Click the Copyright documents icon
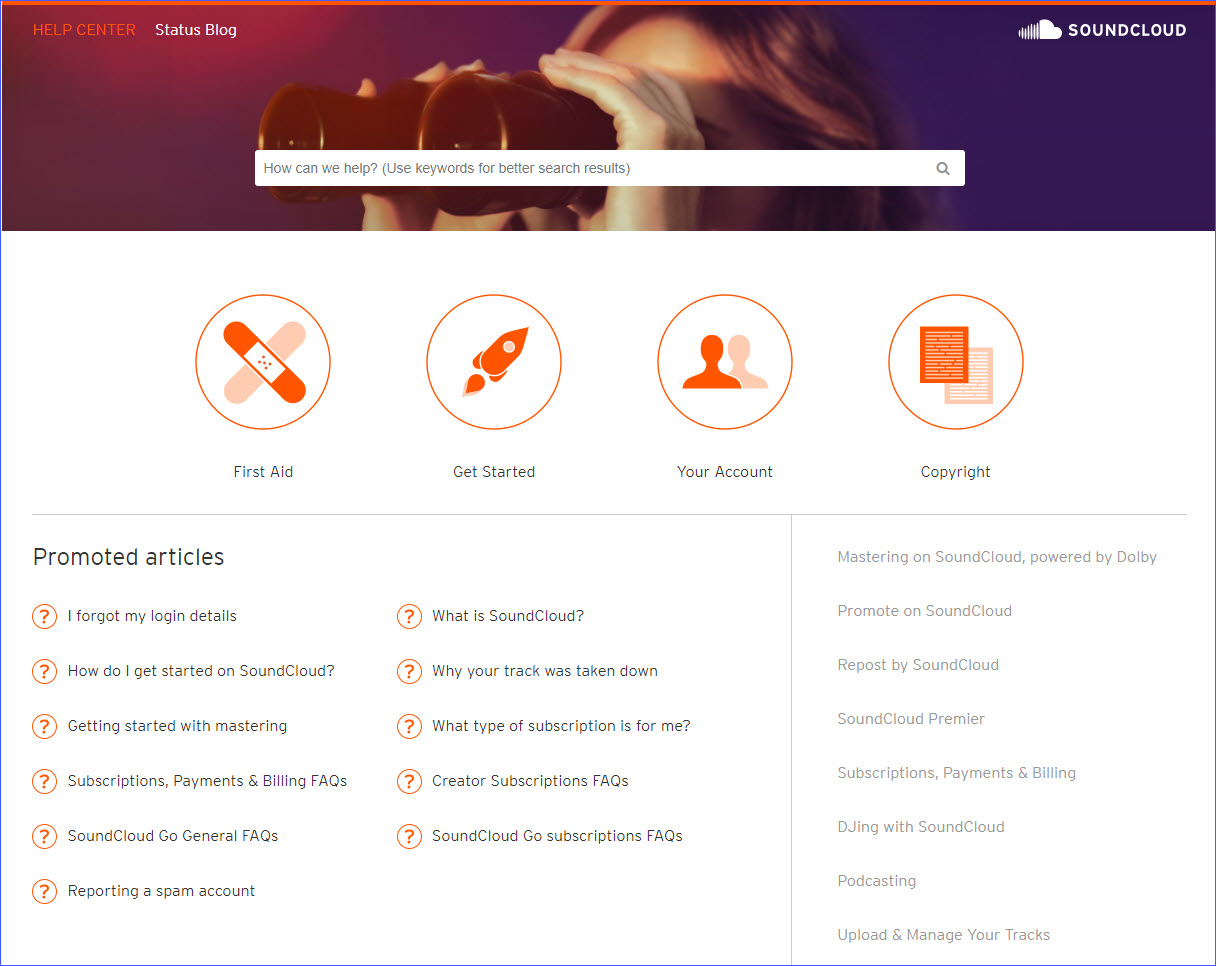The width and height of the screenshot is (1216, 966). click(x=955, y=362)
